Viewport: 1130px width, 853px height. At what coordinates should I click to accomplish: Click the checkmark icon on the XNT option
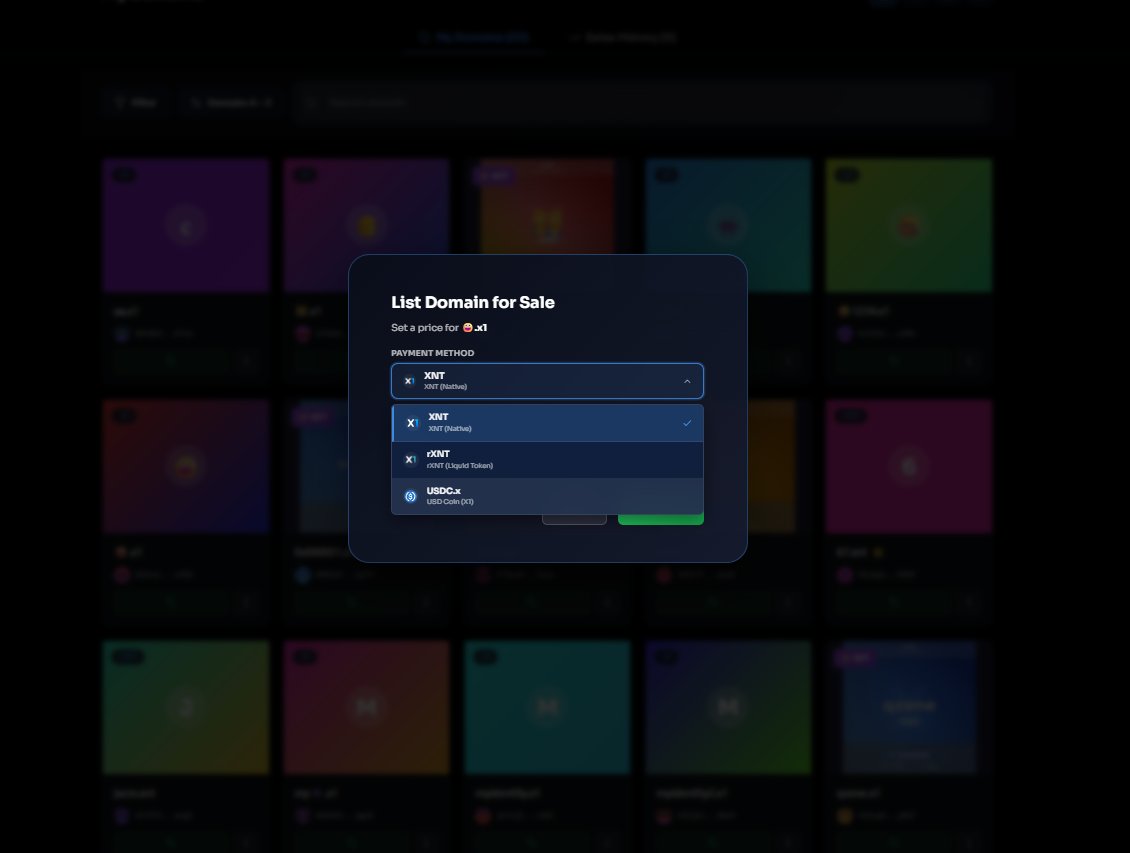(x=687, y=423)
